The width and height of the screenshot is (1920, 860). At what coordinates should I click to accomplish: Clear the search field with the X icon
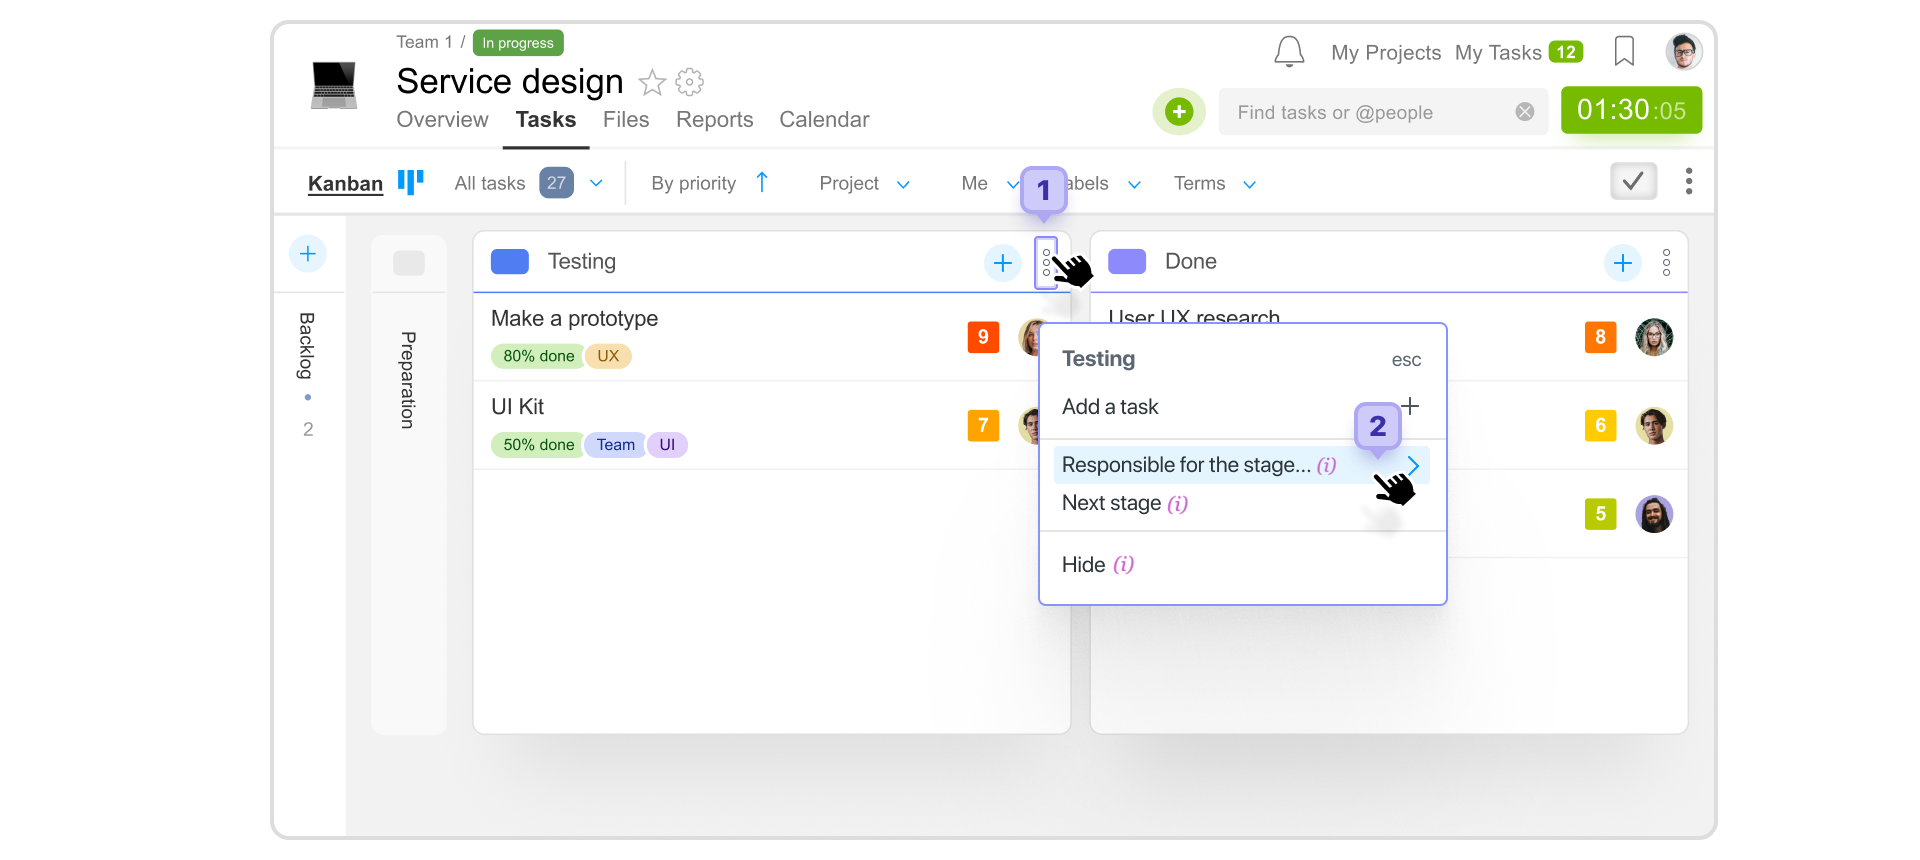click(1524, 112)
